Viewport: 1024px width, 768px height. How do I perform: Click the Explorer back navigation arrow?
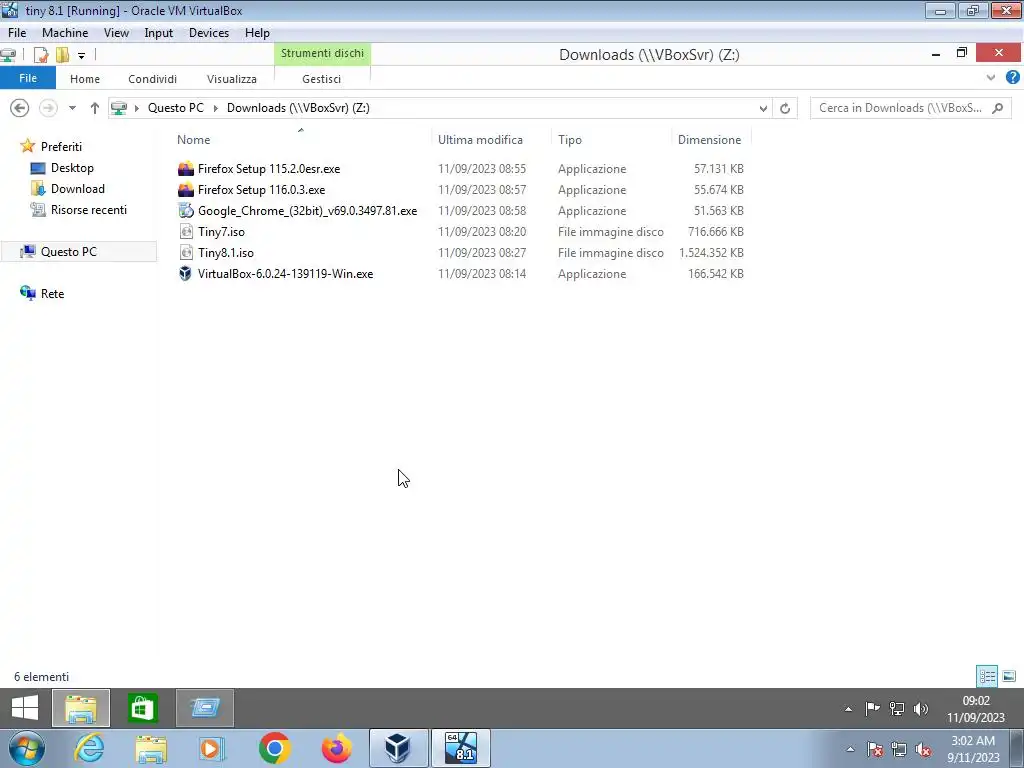[x=20, y=108]
